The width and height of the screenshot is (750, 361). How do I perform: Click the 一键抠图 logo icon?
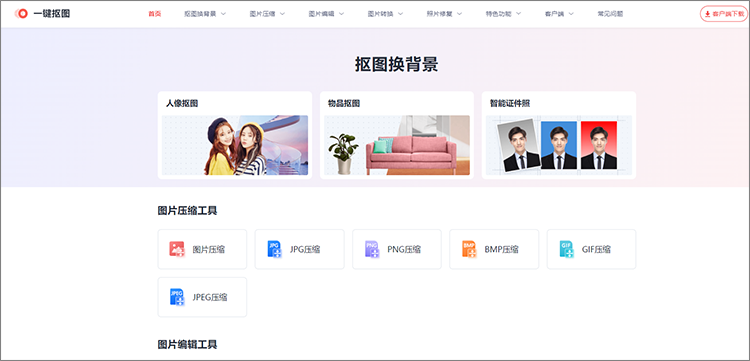(x=21, y=14)
